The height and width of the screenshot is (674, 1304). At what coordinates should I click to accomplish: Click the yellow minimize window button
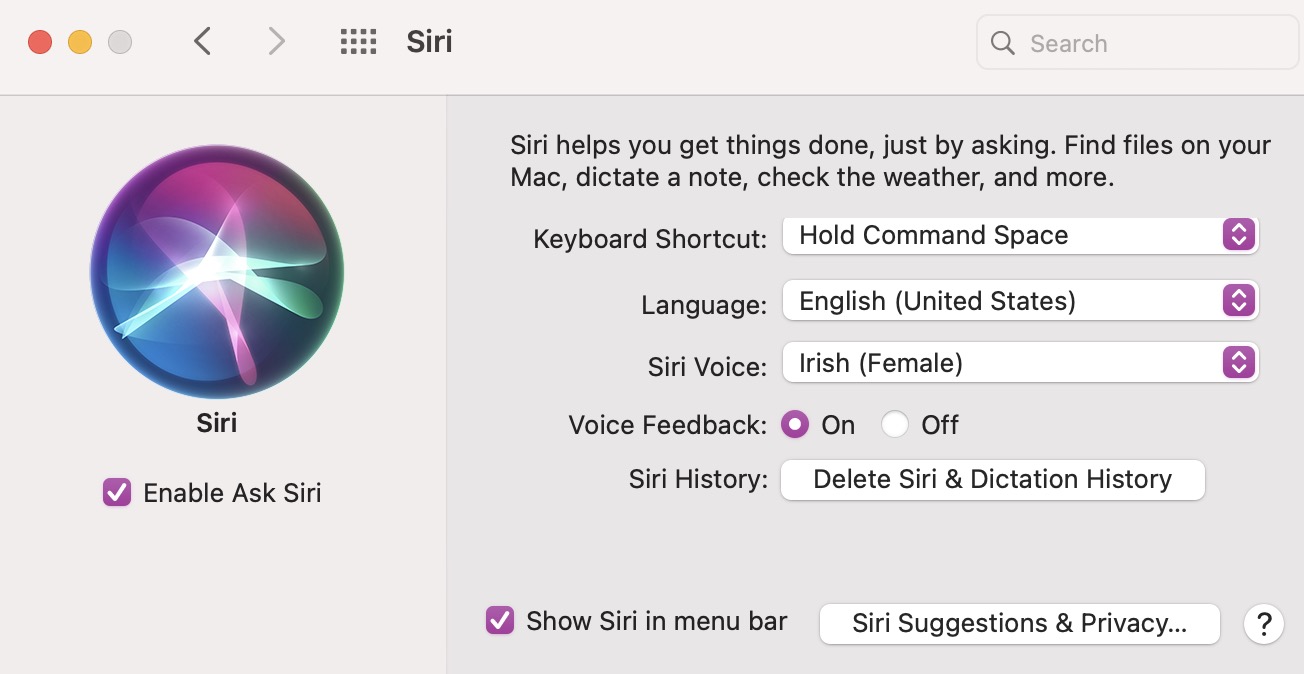(x=80, y=42)
